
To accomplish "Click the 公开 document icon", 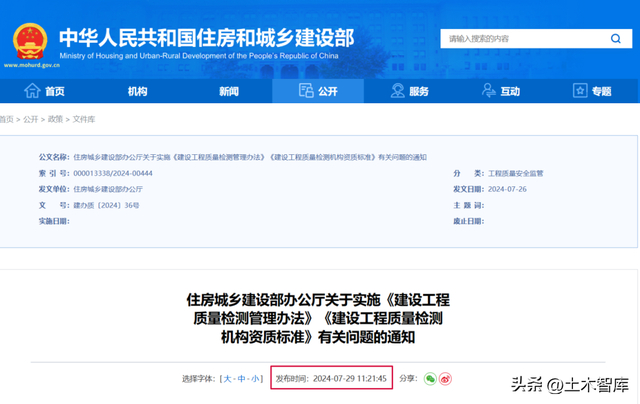I will (x=306, y=90).
